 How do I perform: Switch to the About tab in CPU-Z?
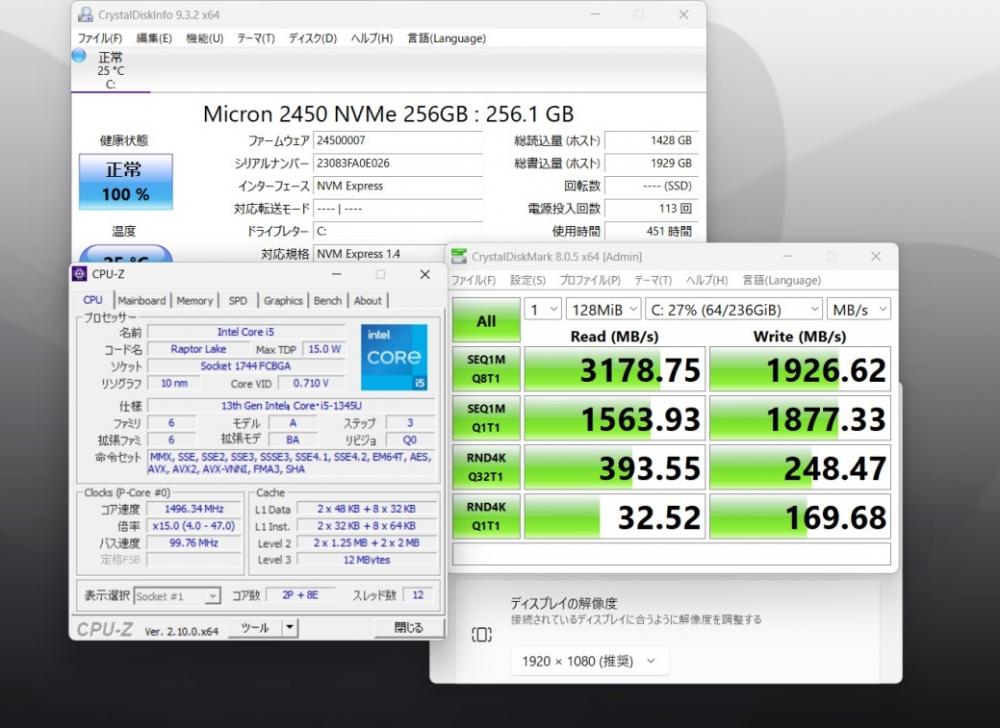pyautogui.click(x=368, y=300)
